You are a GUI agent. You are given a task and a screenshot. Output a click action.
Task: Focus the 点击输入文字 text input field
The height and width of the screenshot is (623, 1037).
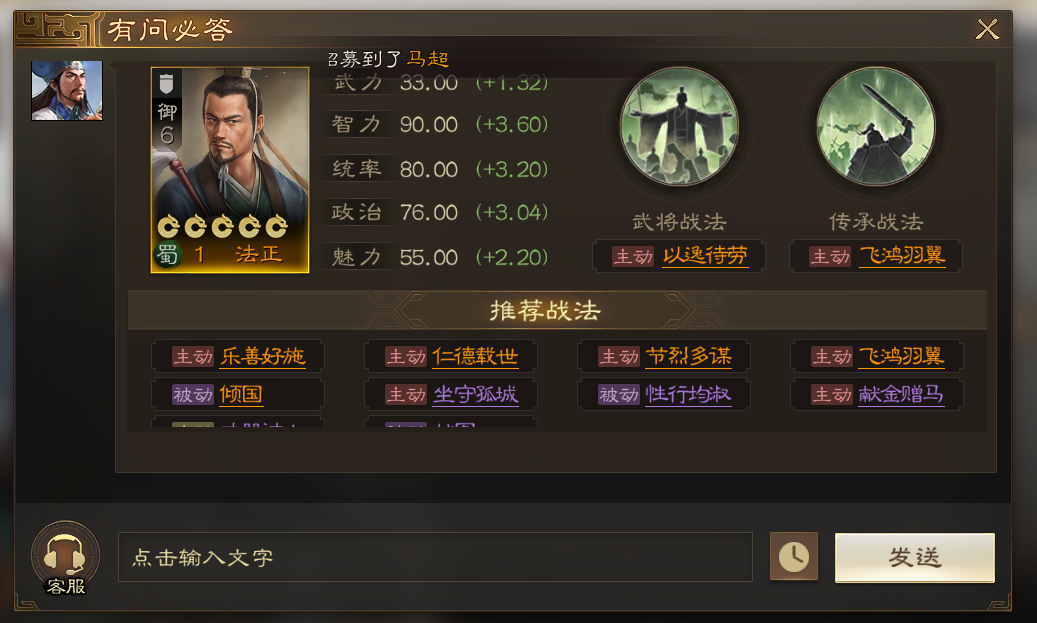click(435, 557)
